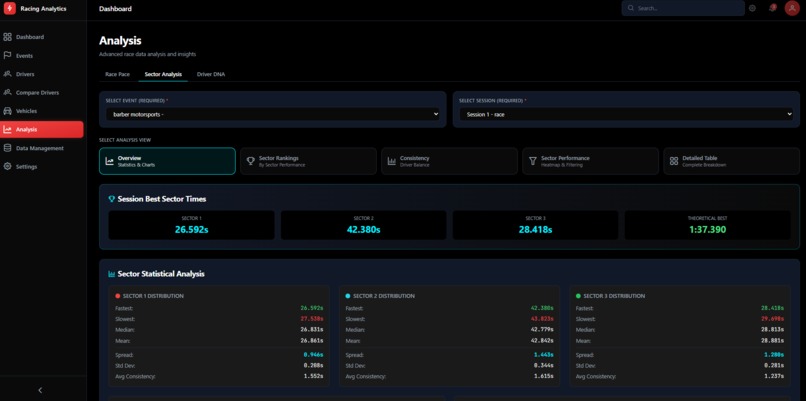806x401 pixels.
Task: Click the Drivers people icon in sidebar
Action: click(7, 74)
